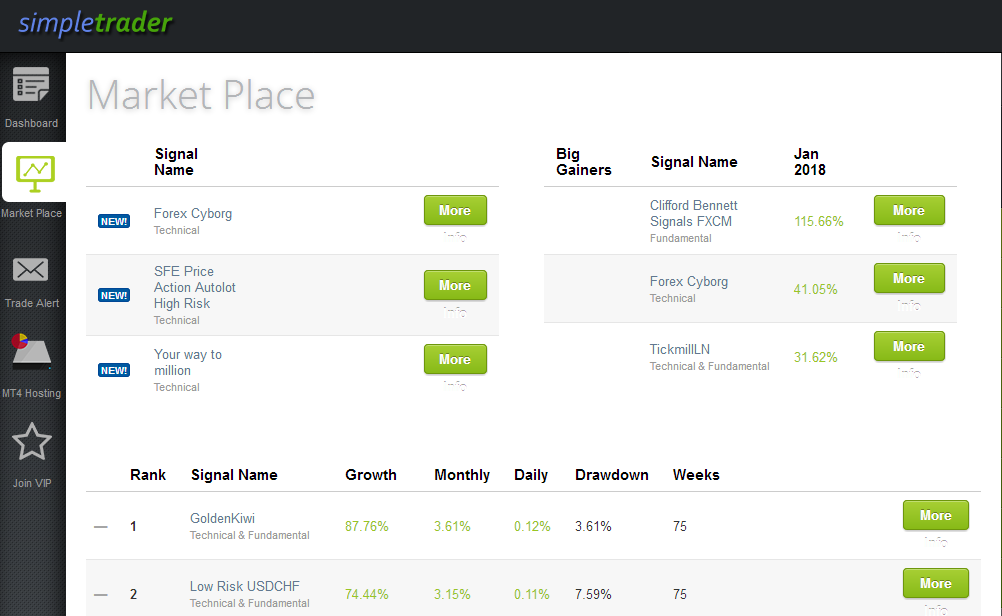Sort ranking by Growth column header
The height and width of the screenshot is (616, 1002).
[371, 475]
